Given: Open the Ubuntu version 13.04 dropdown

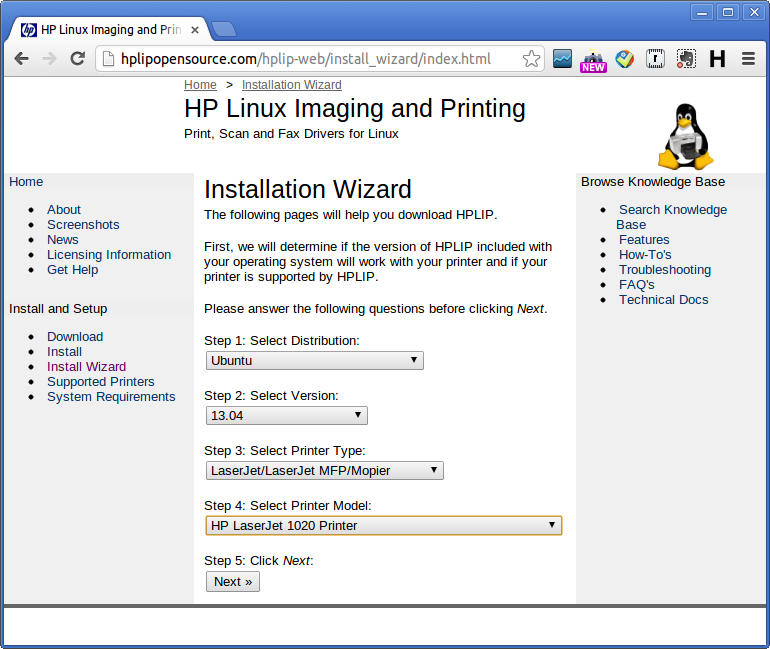Looking at the screenshot, I should coord(287,415).
